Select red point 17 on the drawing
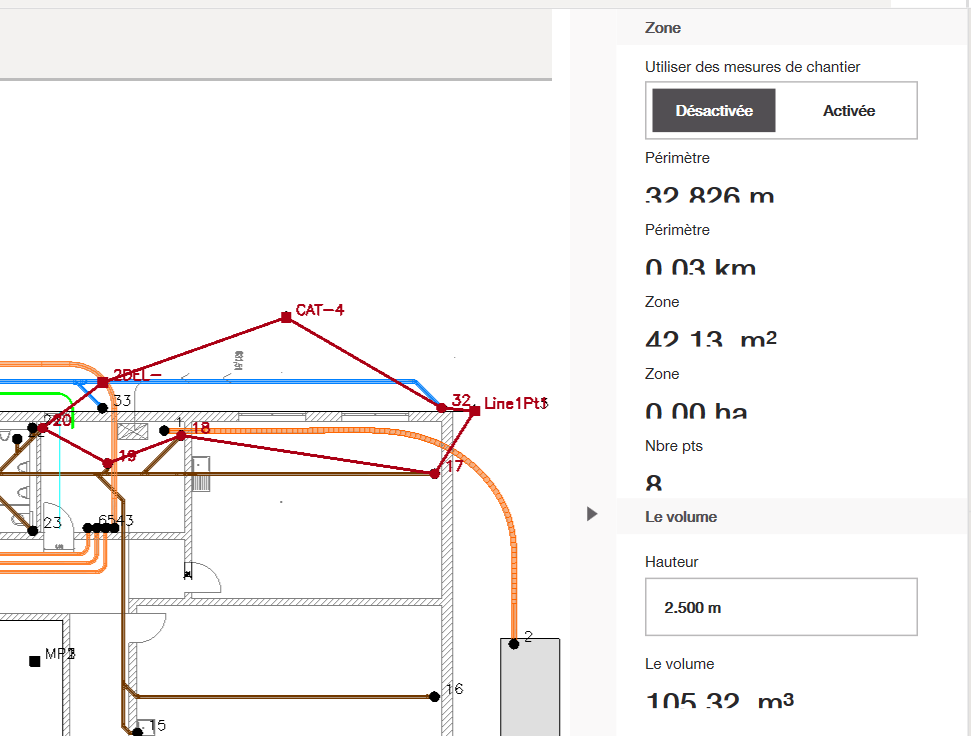The width and height of the screenshot is (971, 736). point(434,474)
